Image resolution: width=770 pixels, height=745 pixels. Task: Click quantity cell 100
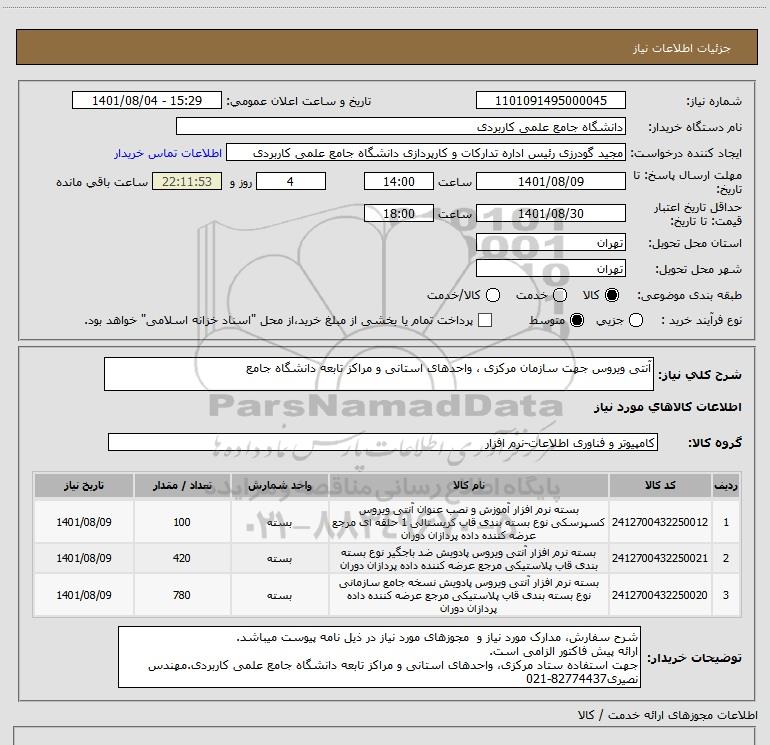tap(182, 522)
